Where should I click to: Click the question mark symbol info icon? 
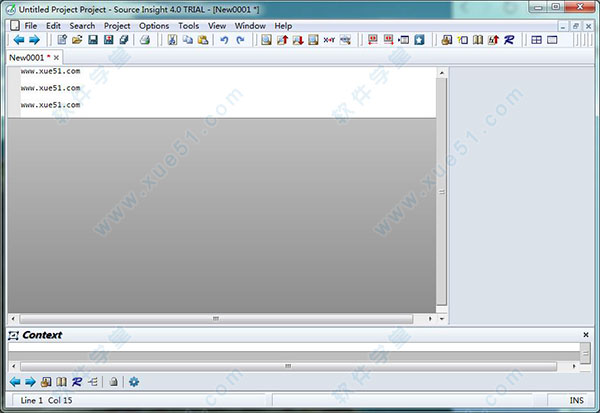[x=462, y=40]
